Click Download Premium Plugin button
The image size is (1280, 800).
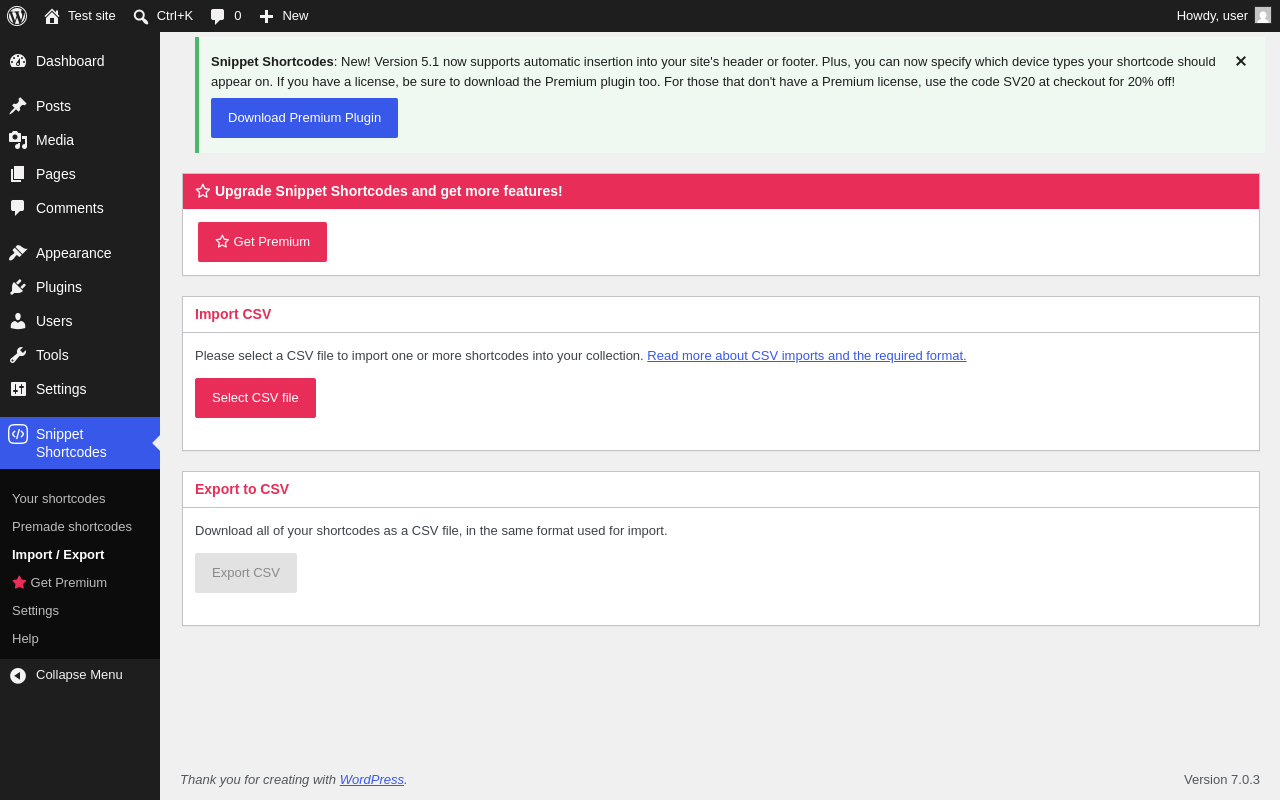pyautogui.click(x=304, y=118)
